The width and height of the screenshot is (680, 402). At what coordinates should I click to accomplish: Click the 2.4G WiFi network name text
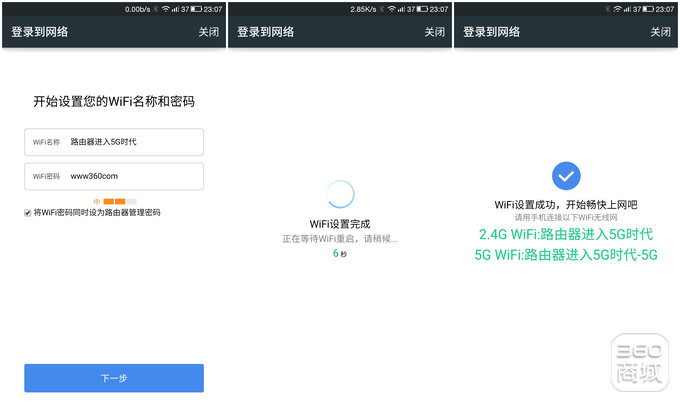[x=566, y=234]
